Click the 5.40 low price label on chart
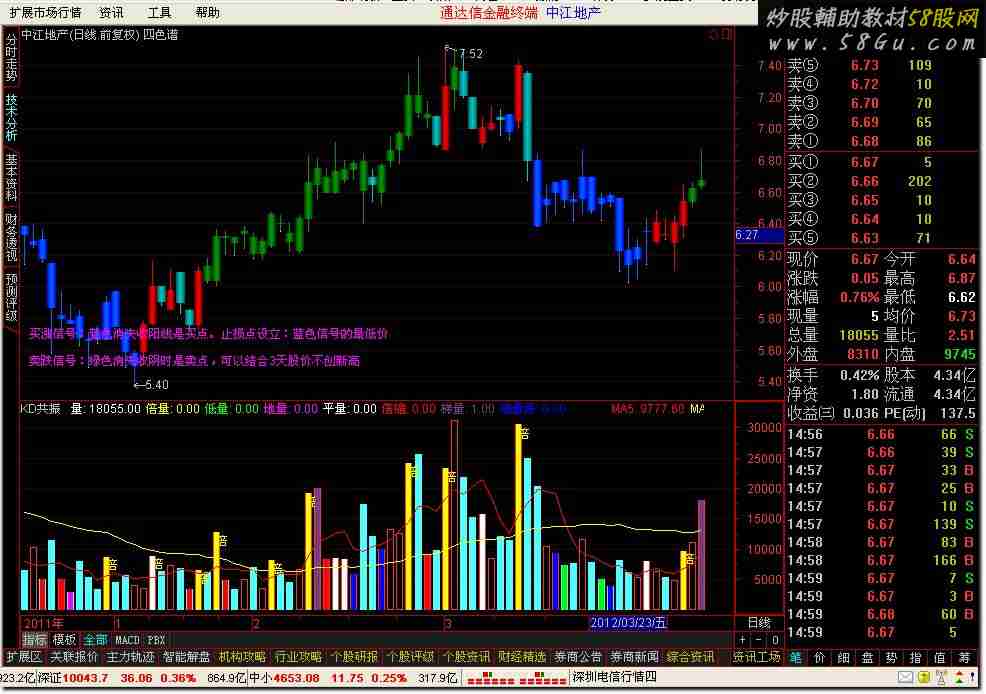Screen dimensions: 986x694 (x=157, y=385)
